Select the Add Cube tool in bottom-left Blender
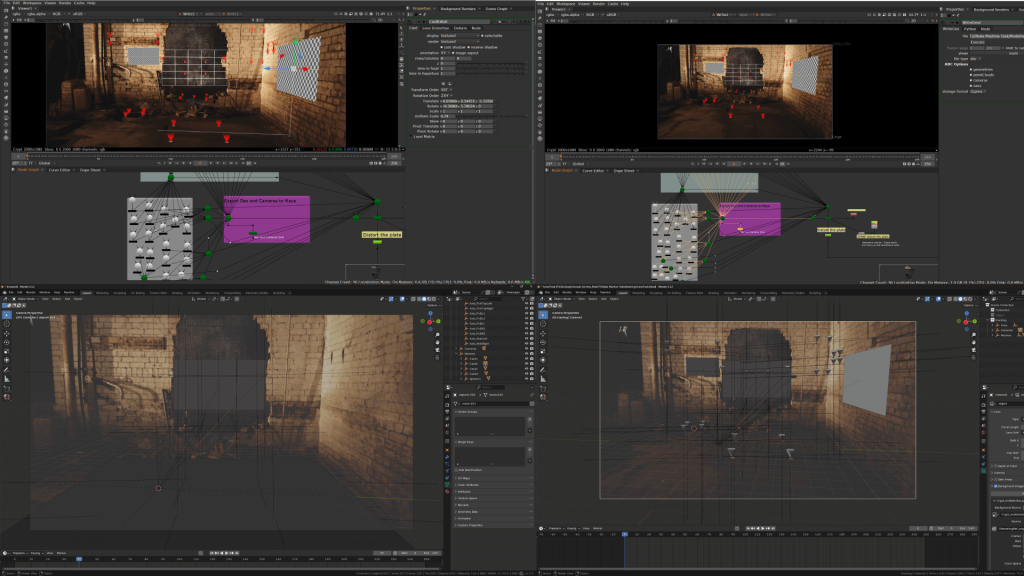 (x=7, y=388)
